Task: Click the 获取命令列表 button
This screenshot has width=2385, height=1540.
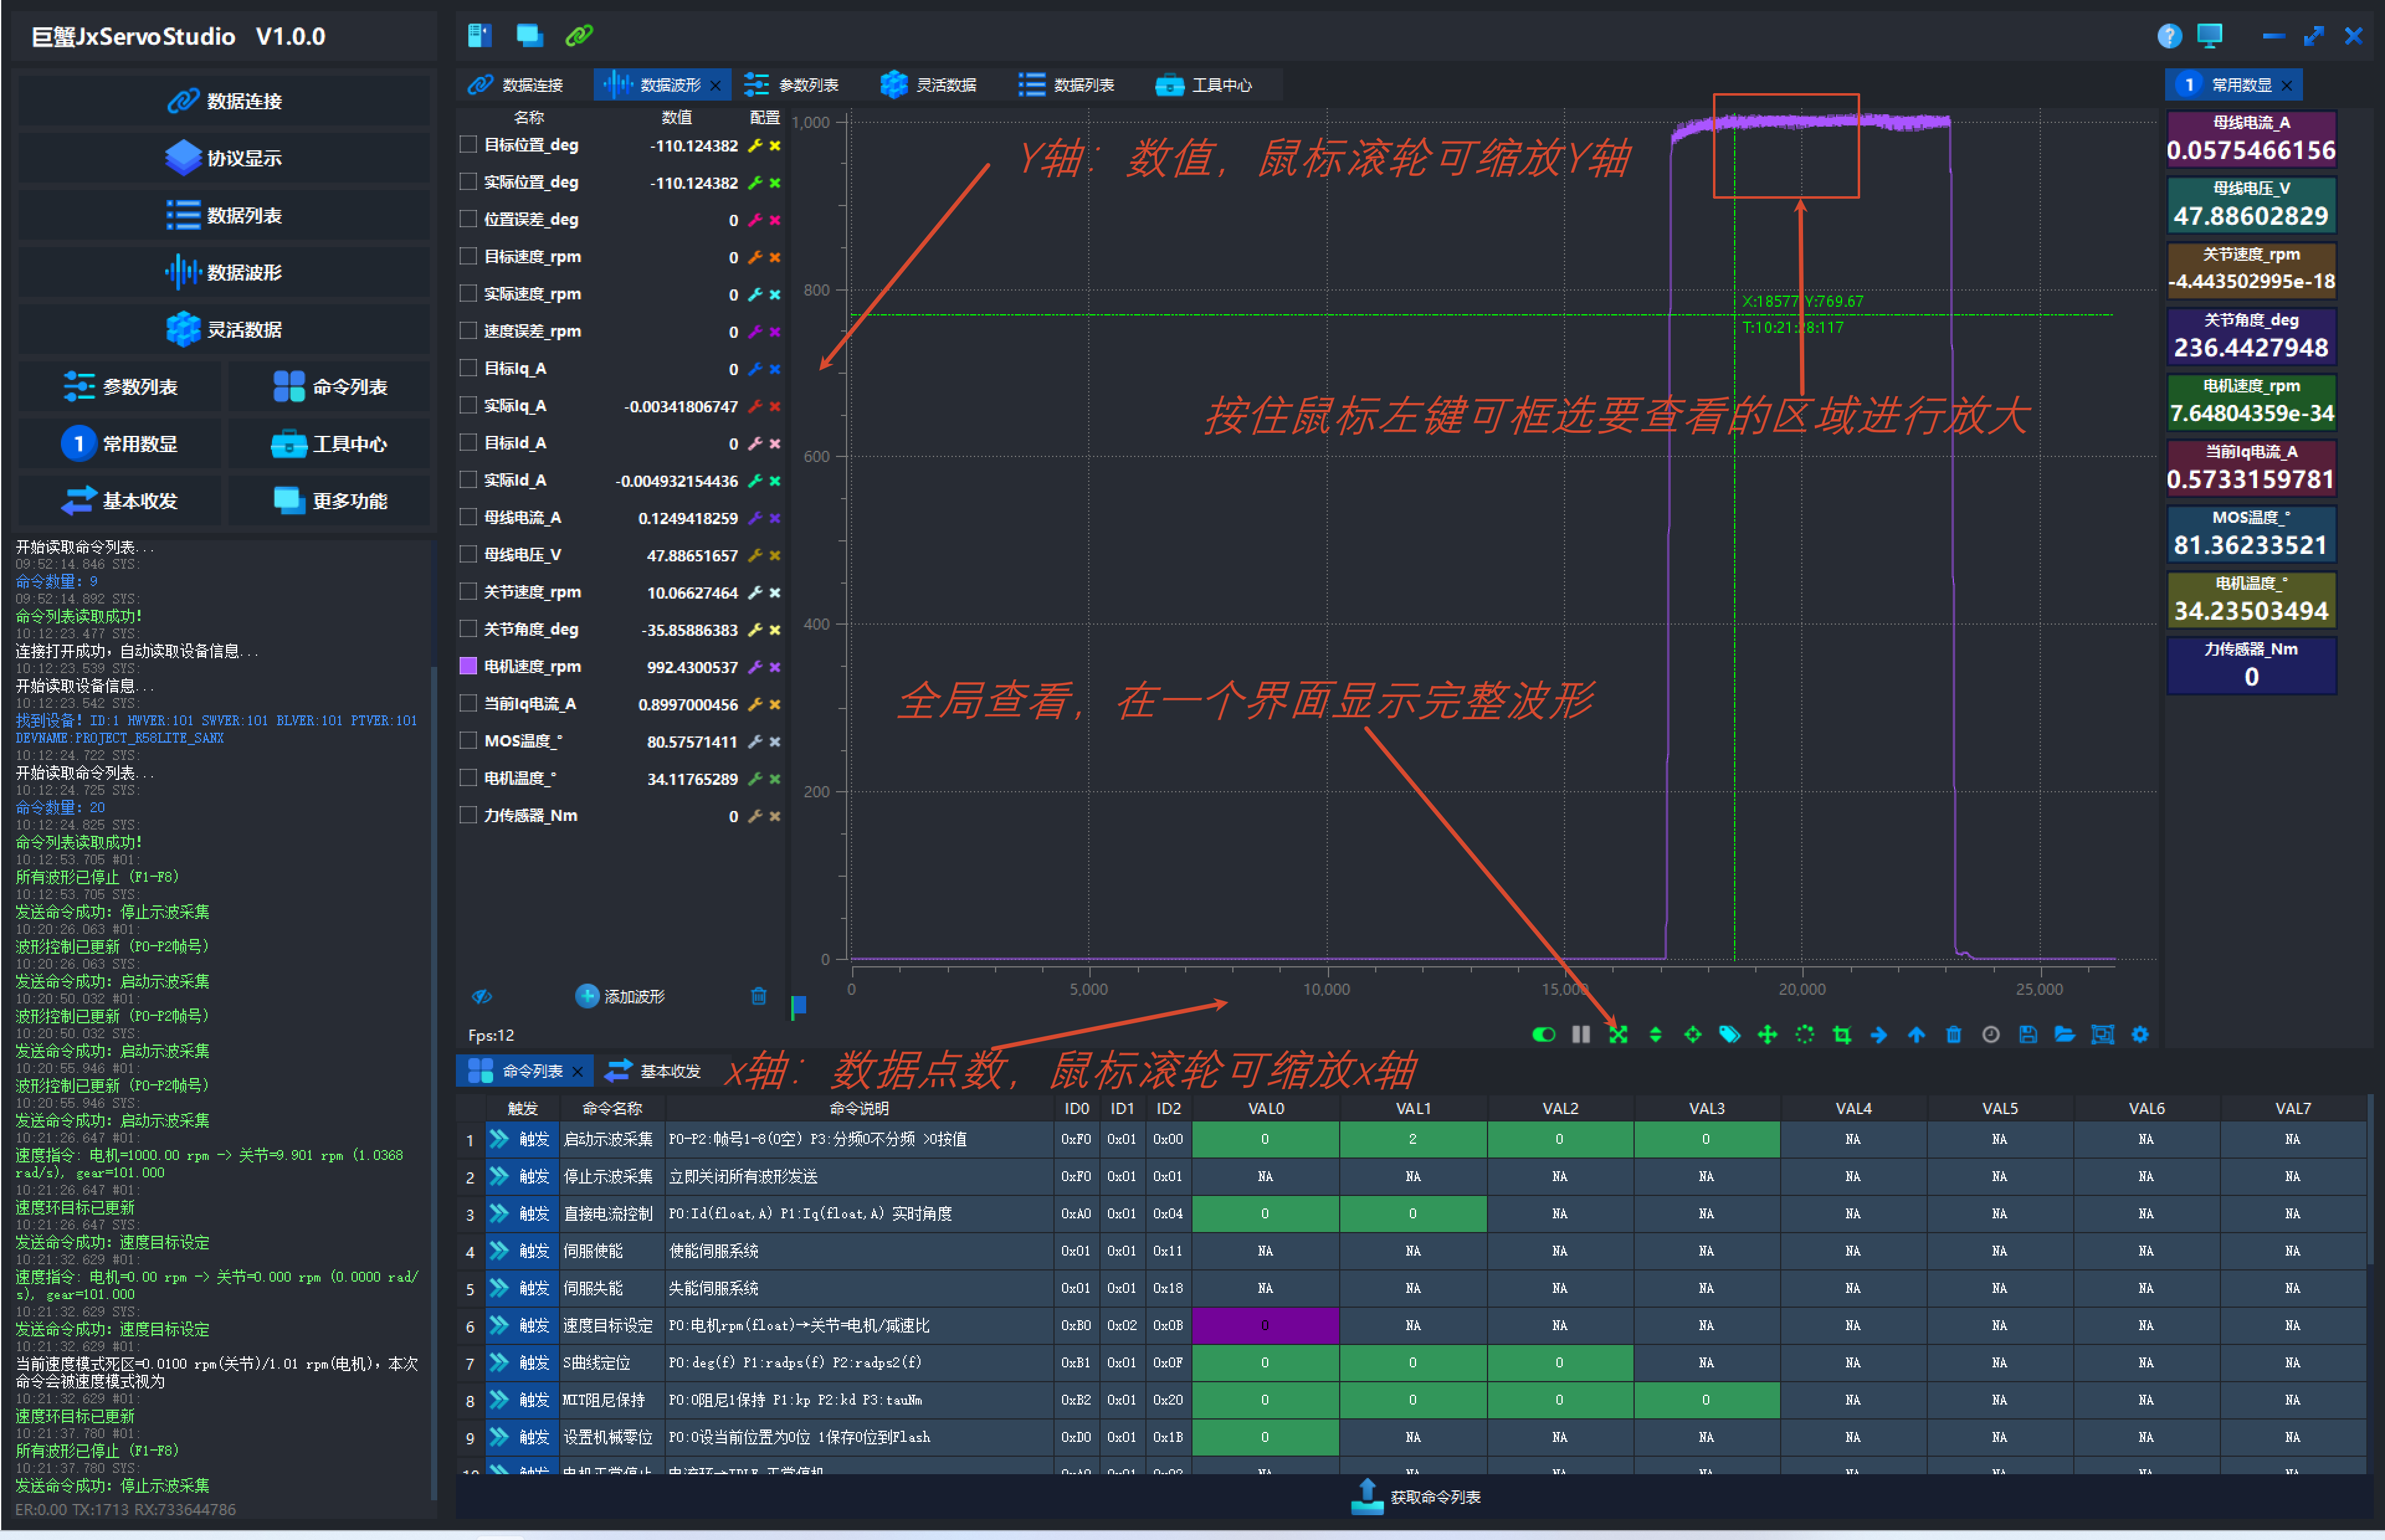Action: click(1416, 1496)
